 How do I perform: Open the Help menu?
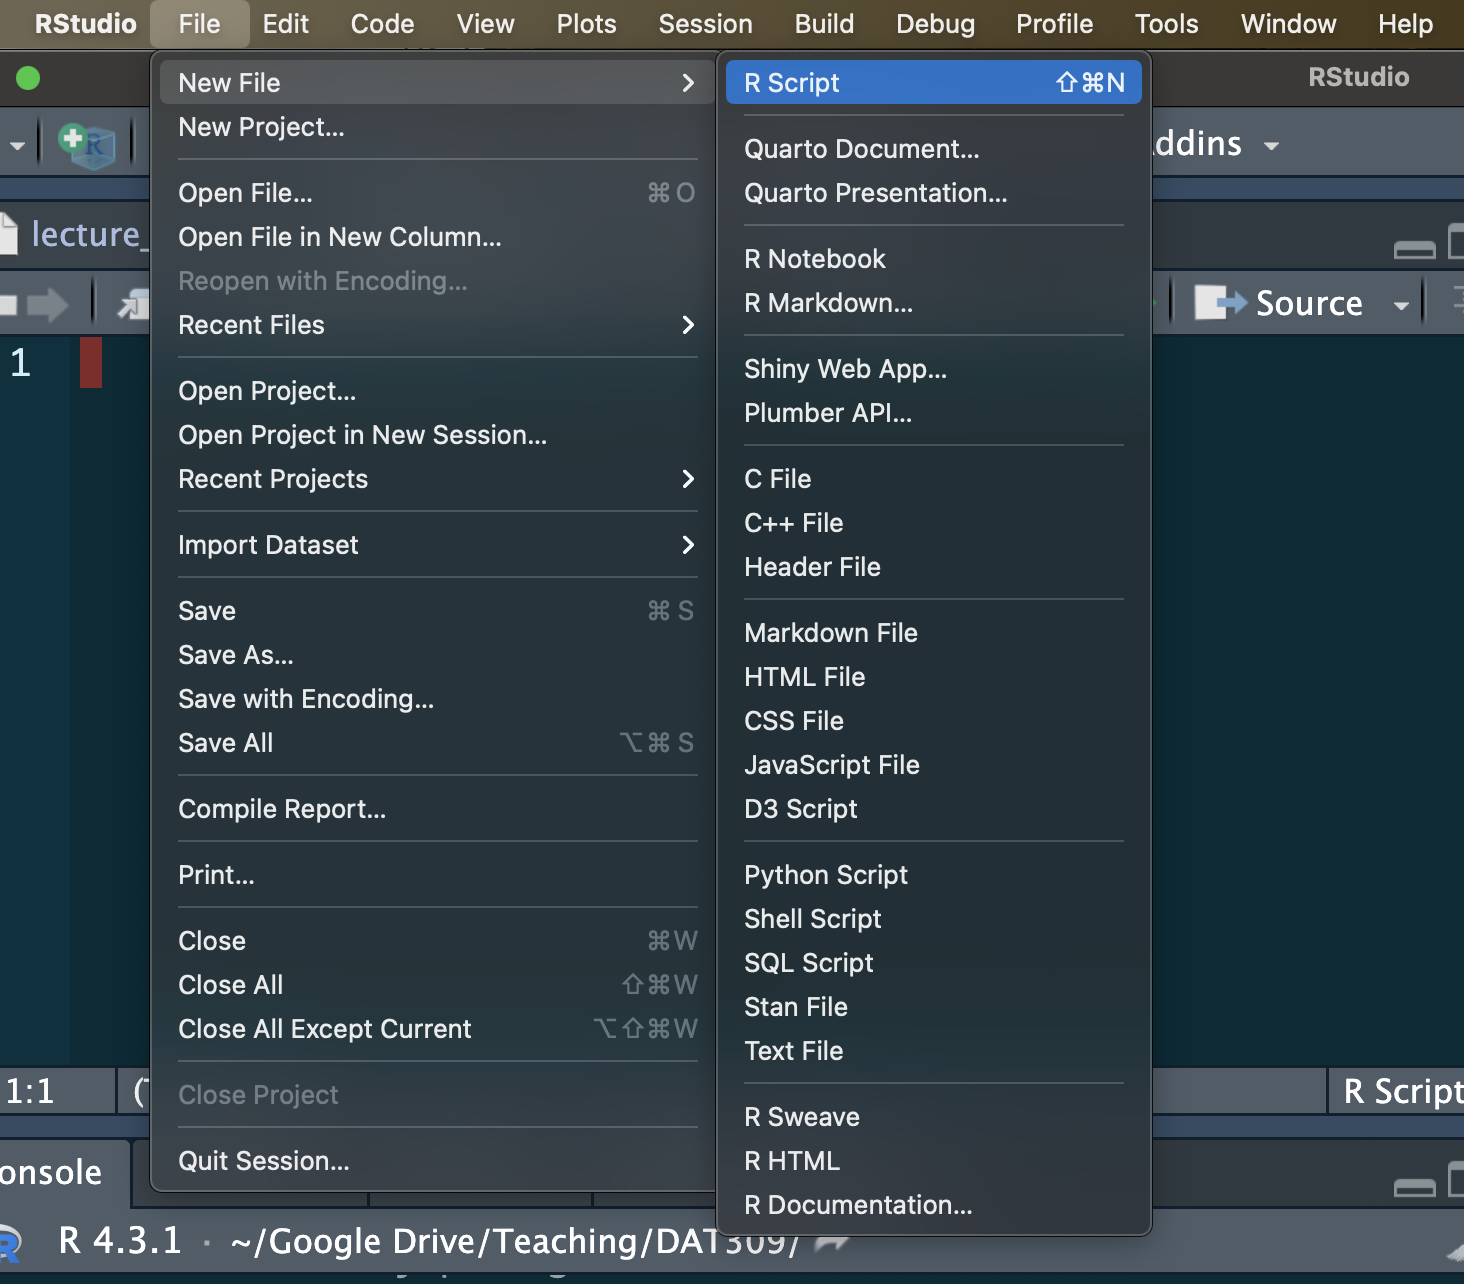tap(1405, 24)
